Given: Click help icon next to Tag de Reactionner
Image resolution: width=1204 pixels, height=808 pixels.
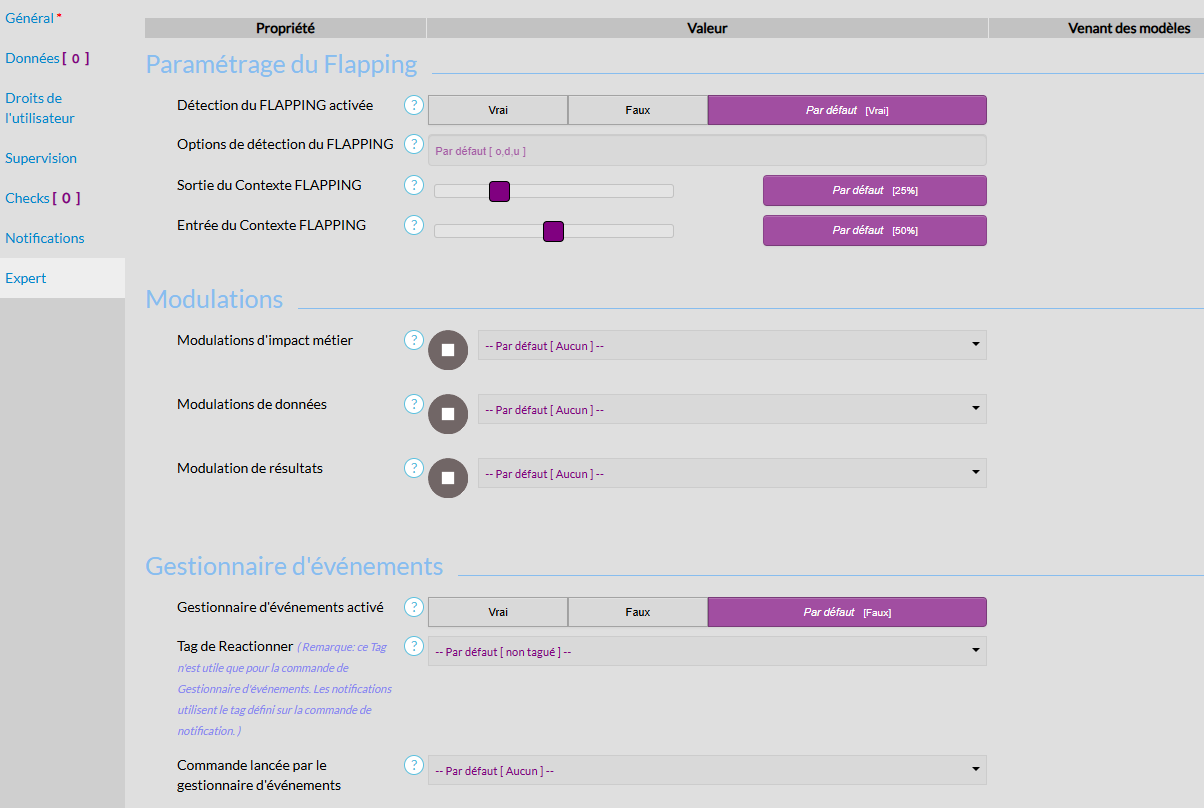Looking at the screenshot, I should tap(414, 647).
